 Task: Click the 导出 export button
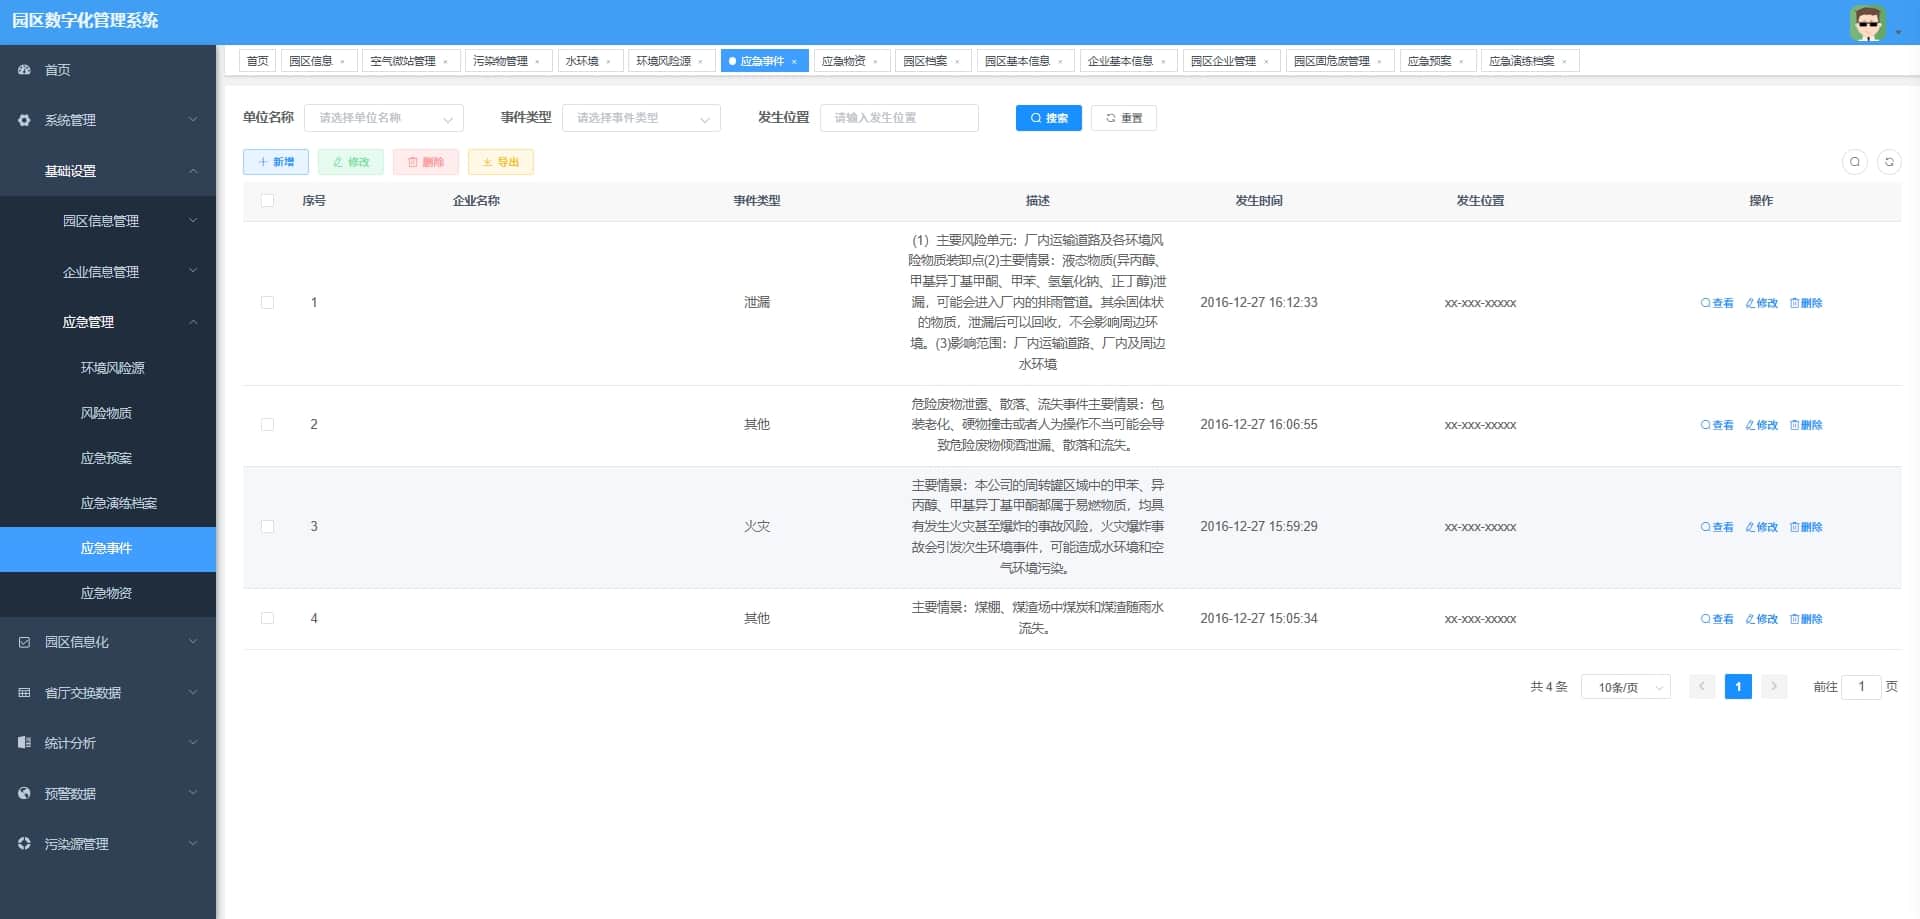tap(501, 162)
